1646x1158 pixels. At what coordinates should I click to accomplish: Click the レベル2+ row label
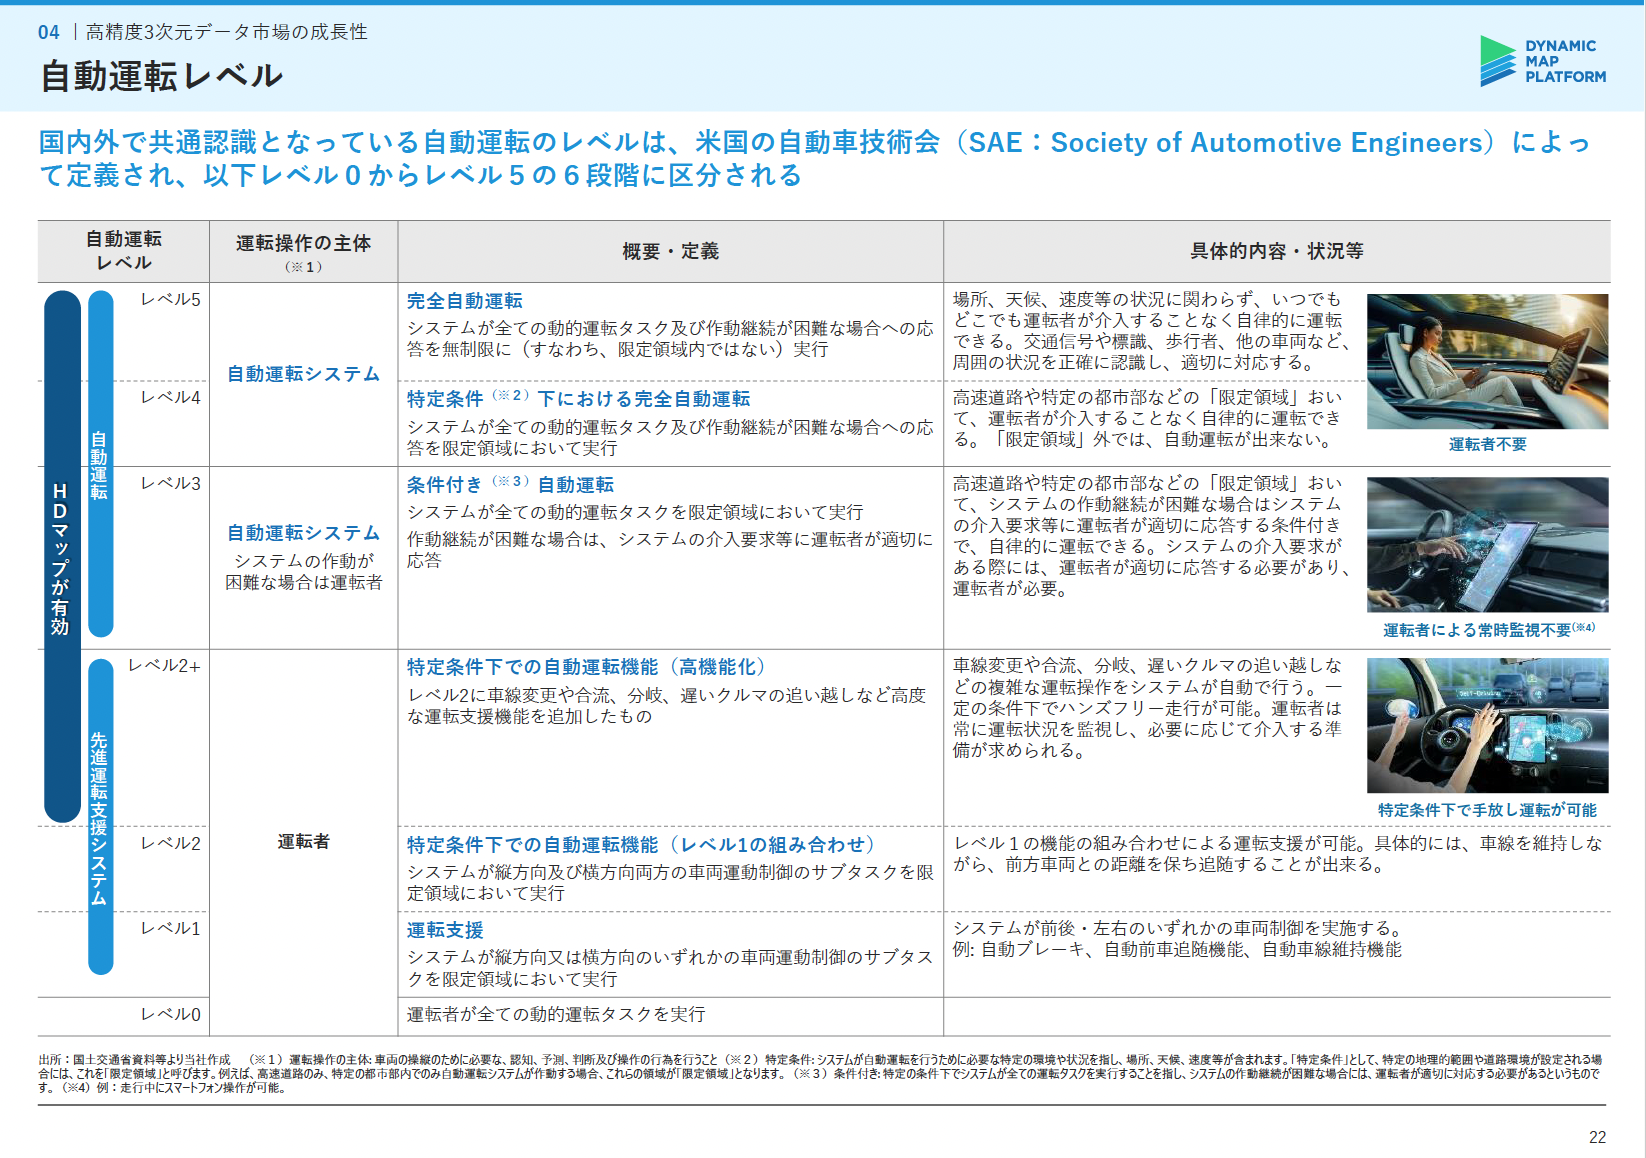pyautogui.click(x=165, y=665)
